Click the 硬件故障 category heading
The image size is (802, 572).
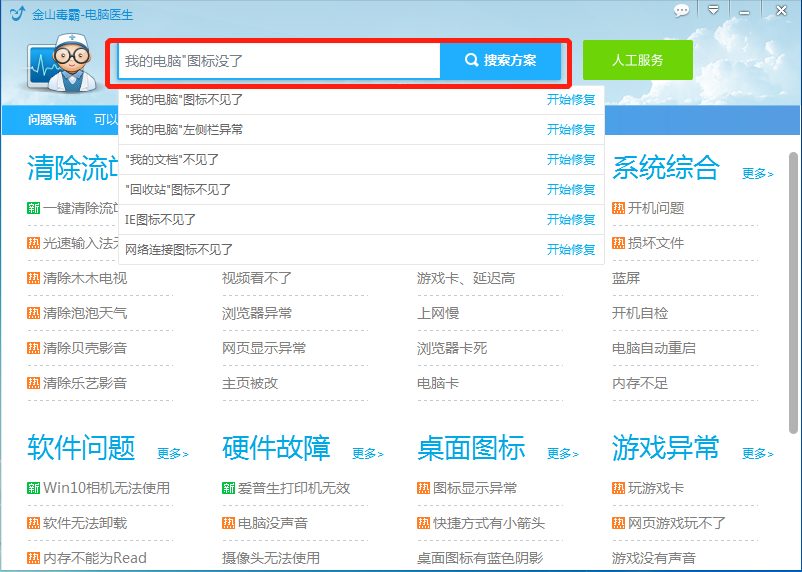(x=276, y=448)
